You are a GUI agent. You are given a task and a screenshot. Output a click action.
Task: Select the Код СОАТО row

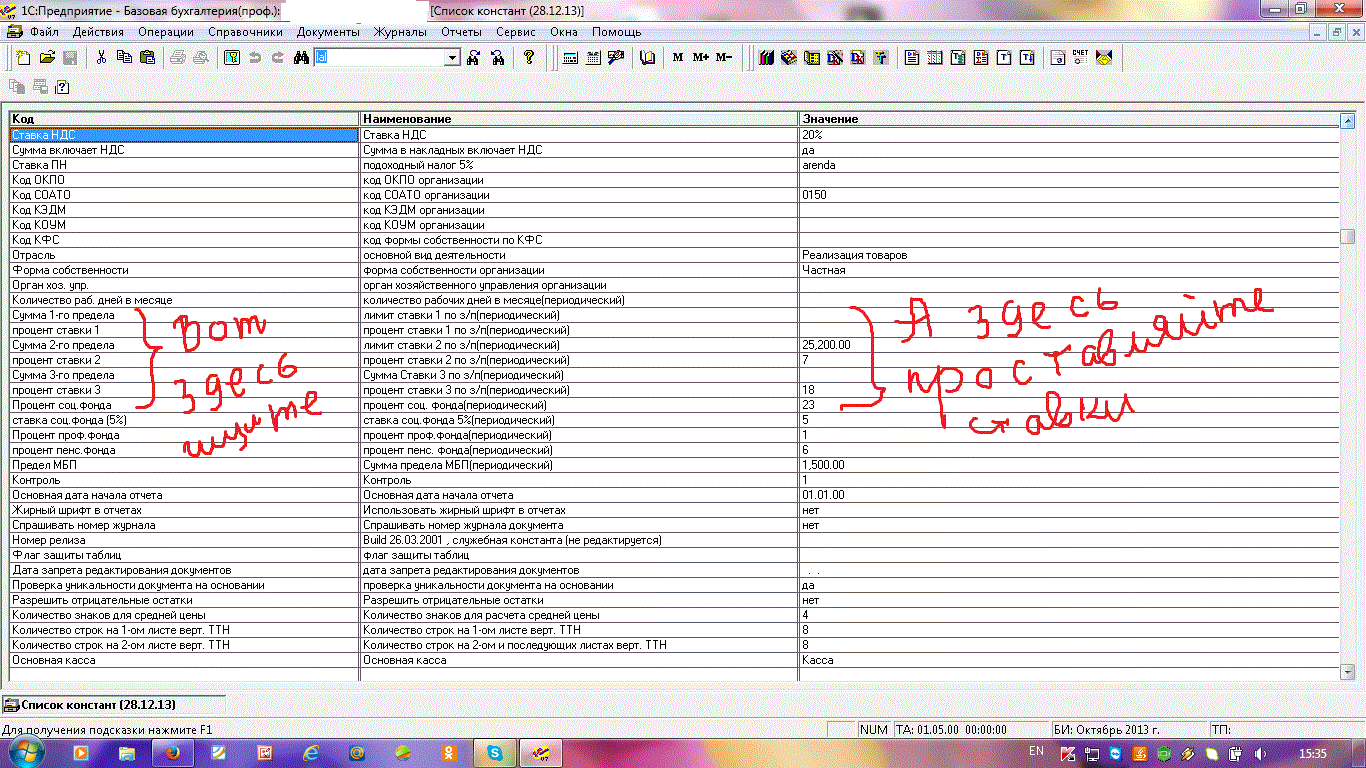[674, 195]
